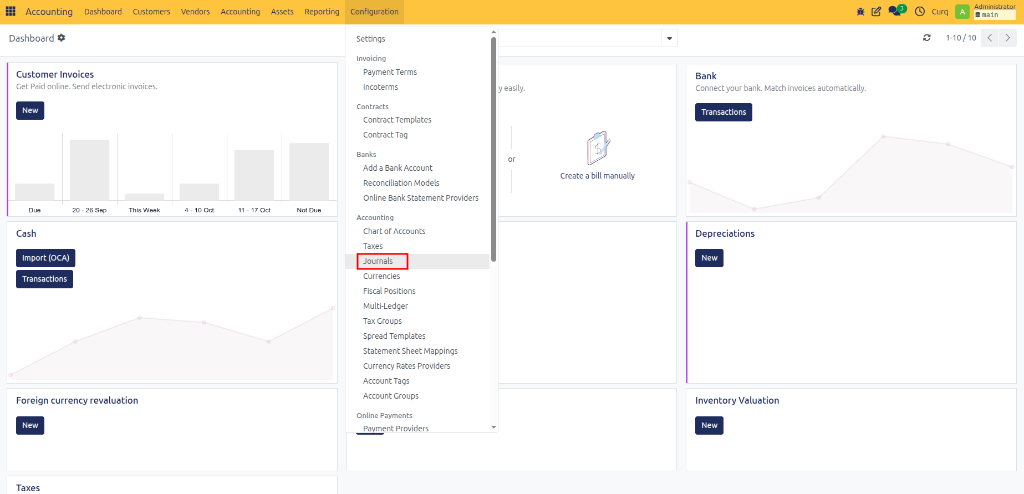
Task: Open the Vendors menu
Action: (x=195, y=12)
